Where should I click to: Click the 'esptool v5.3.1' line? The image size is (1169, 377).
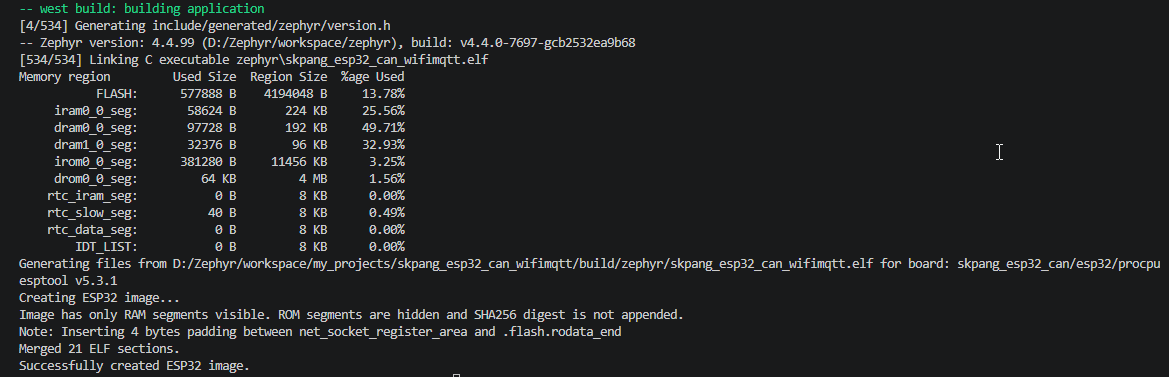(x=68, y=281)
